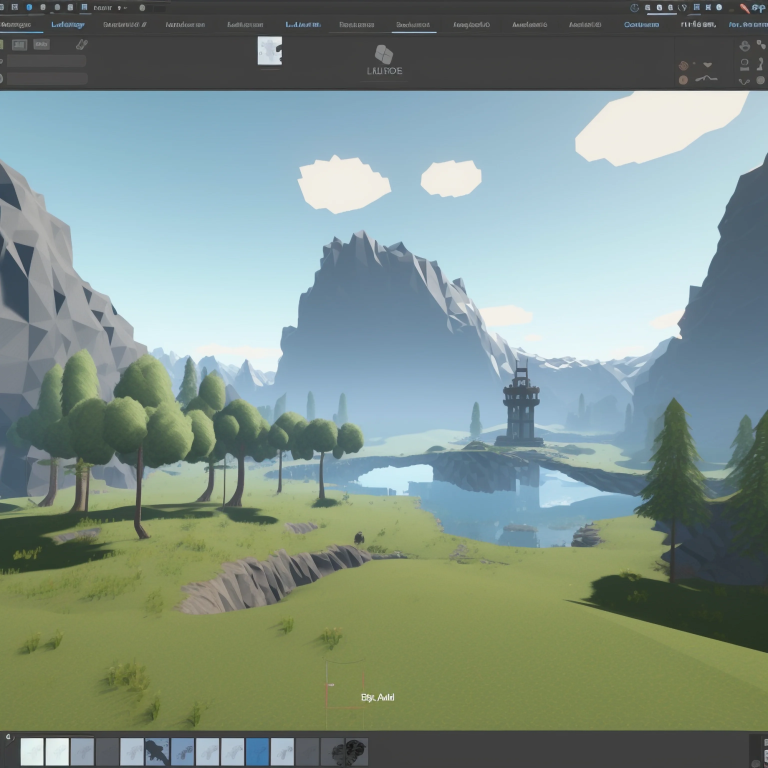
Task: Click the round head icon in the top row of the right edge panel
Action: click(x=744, y=46)
